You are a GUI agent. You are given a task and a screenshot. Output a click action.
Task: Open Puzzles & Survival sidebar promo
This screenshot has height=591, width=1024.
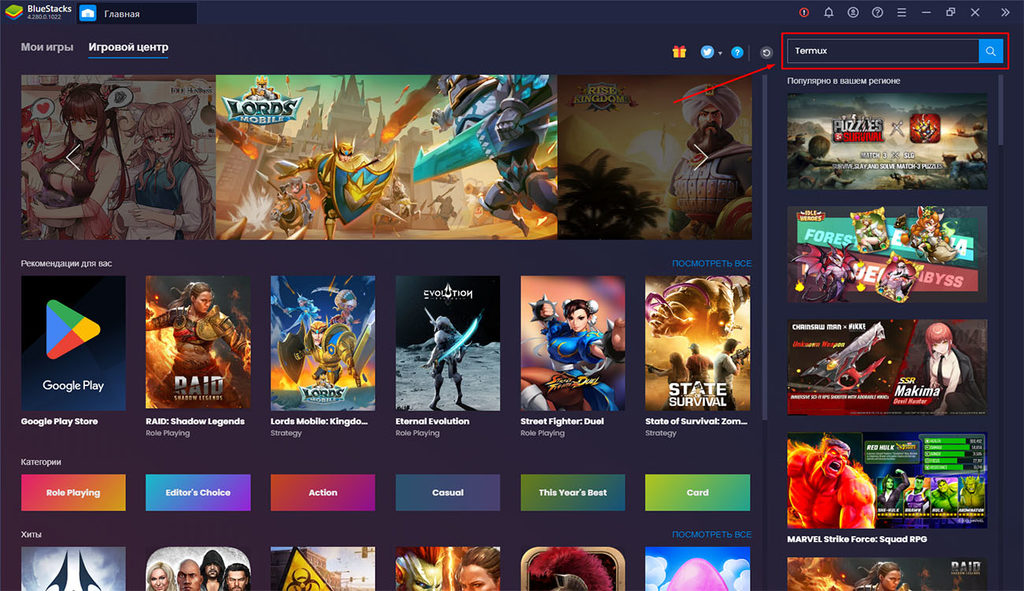[x=887, y=141]
